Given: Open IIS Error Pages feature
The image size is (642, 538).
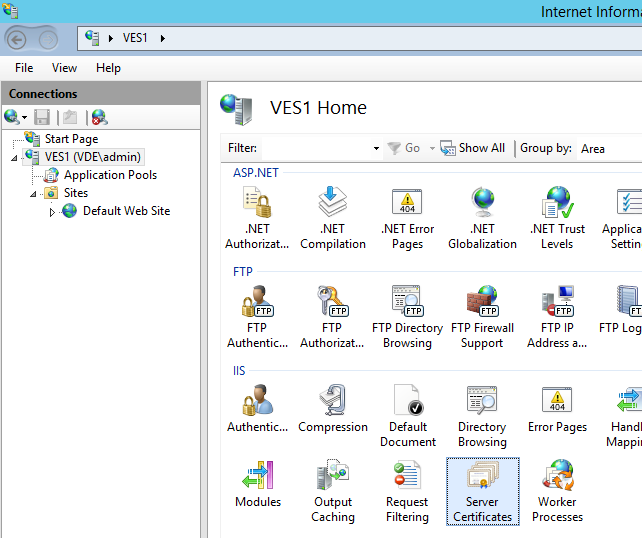Looking at the screenshot, I should point(557,408).
